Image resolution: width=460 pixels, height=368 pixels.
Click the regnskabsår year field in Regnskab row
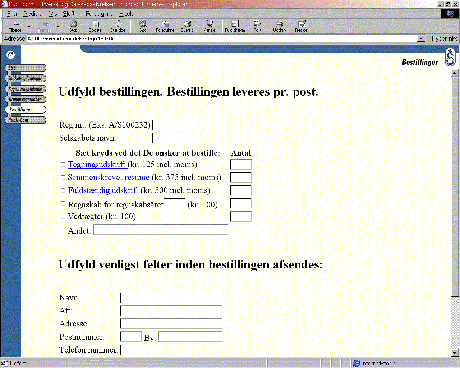(174, 203)
